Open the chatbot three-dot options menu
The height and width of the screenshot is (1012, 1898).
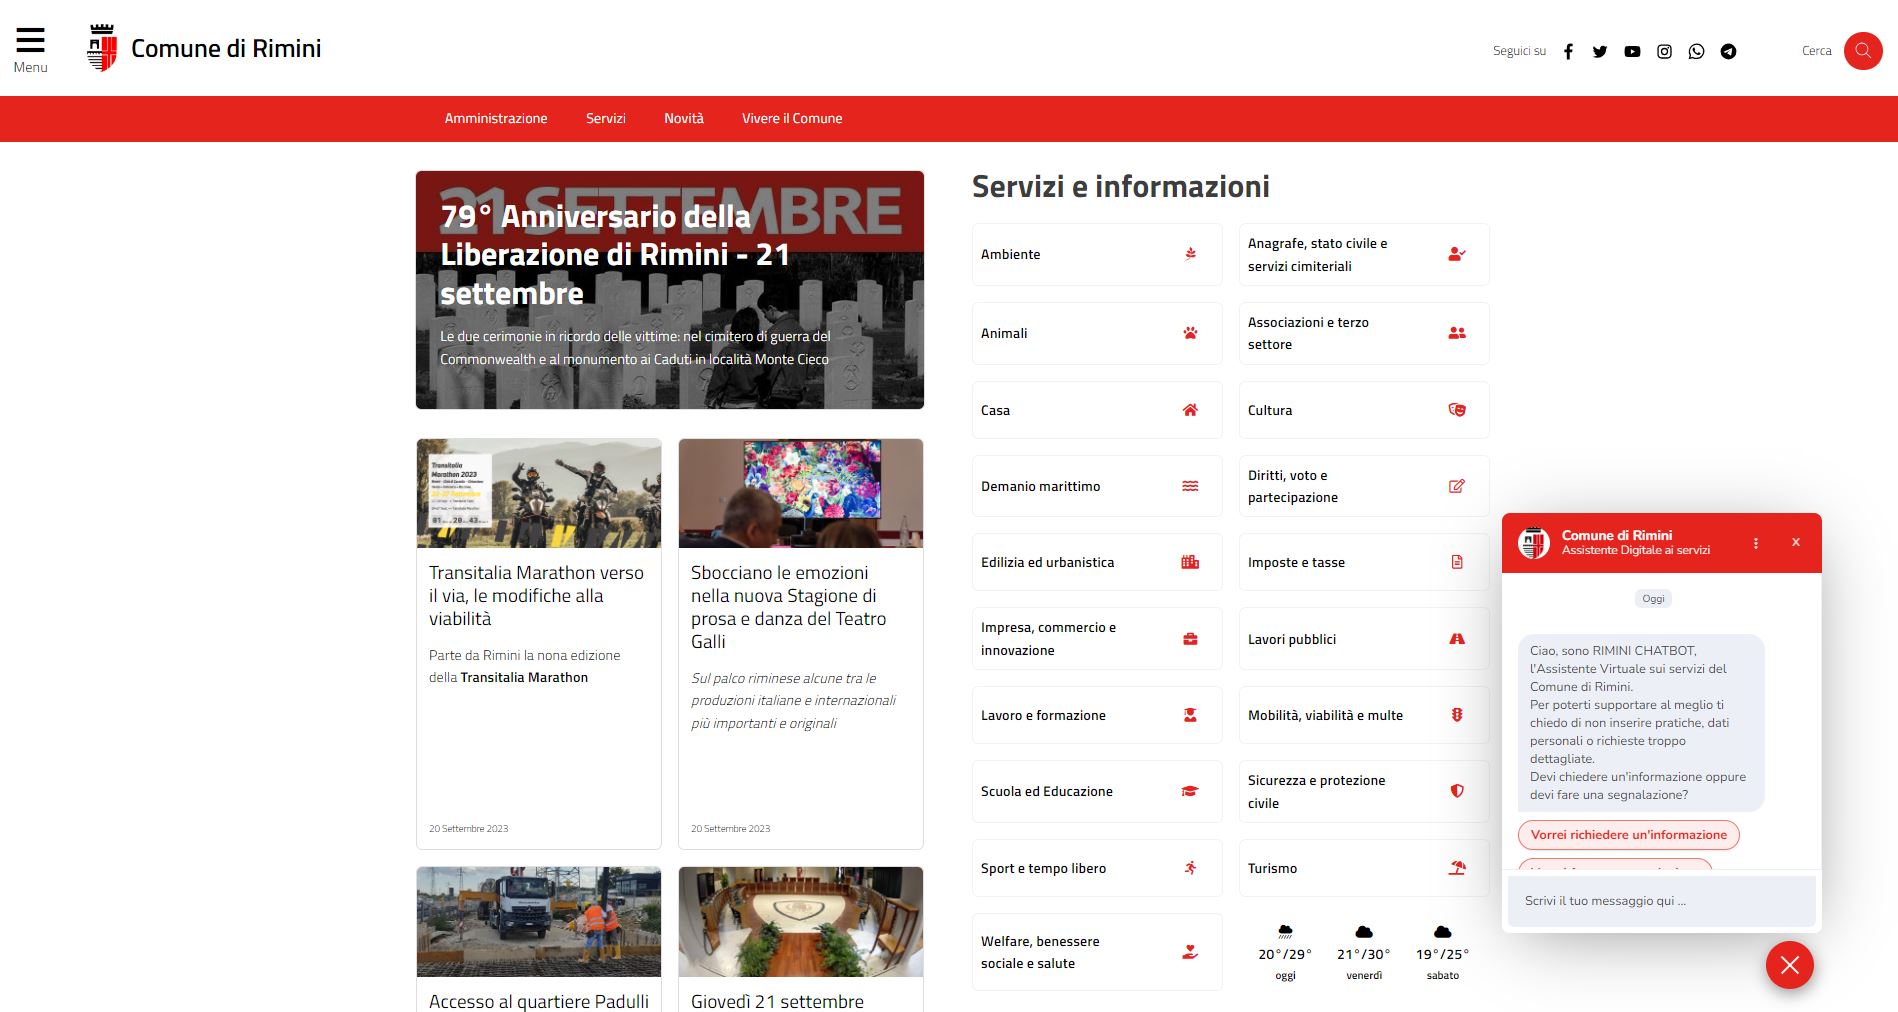[x=1755, y=543]
